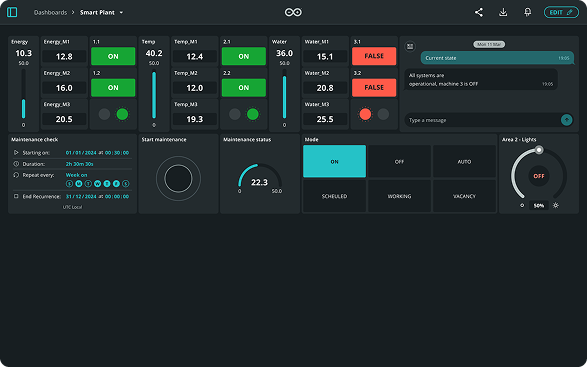
Task: Click the Temp_M3 value 19.3
Action: pyautogui.click(x=195, y=119)
